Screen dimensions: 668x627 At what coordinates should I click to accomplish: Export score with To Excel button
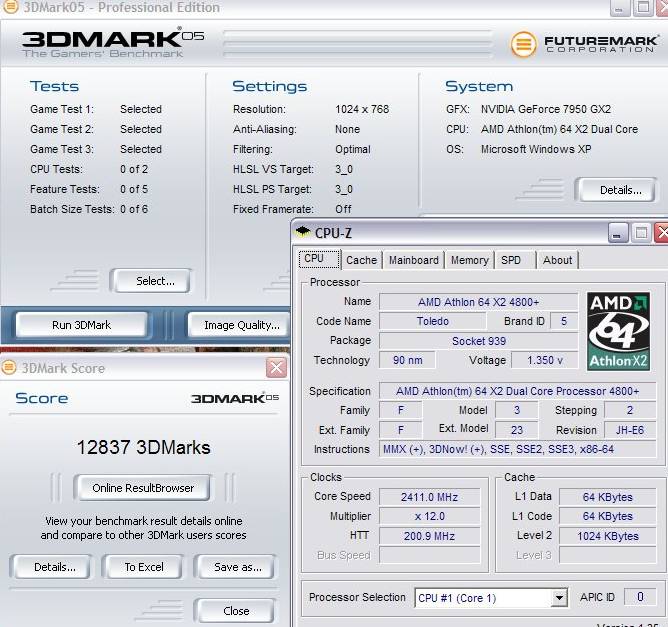(144, 567)
